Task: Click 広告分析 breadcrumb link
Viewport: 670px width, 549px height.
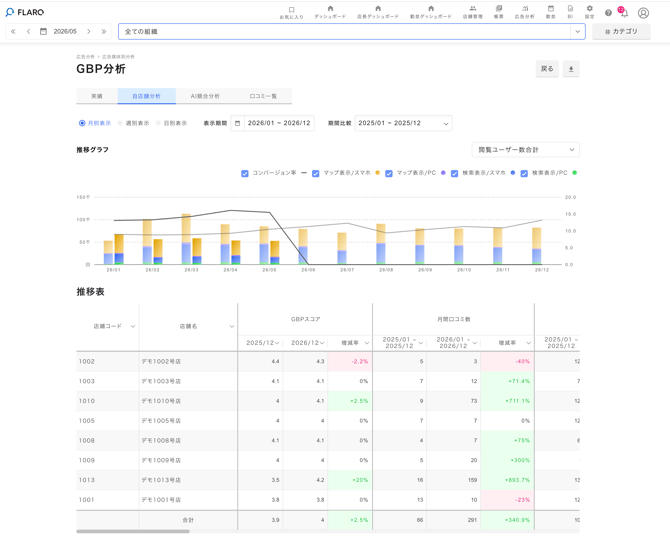Action: coord(85,57)
